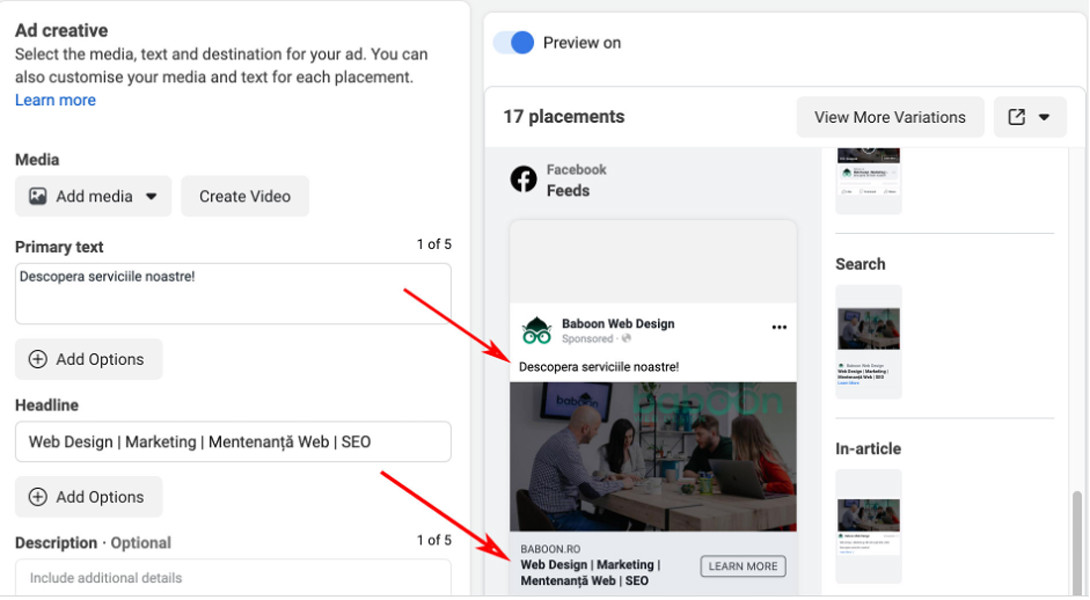Open dropdown arrow beside share preview icon
The height and width of the screenshot is (600, 1090).
click(1044, 117)
